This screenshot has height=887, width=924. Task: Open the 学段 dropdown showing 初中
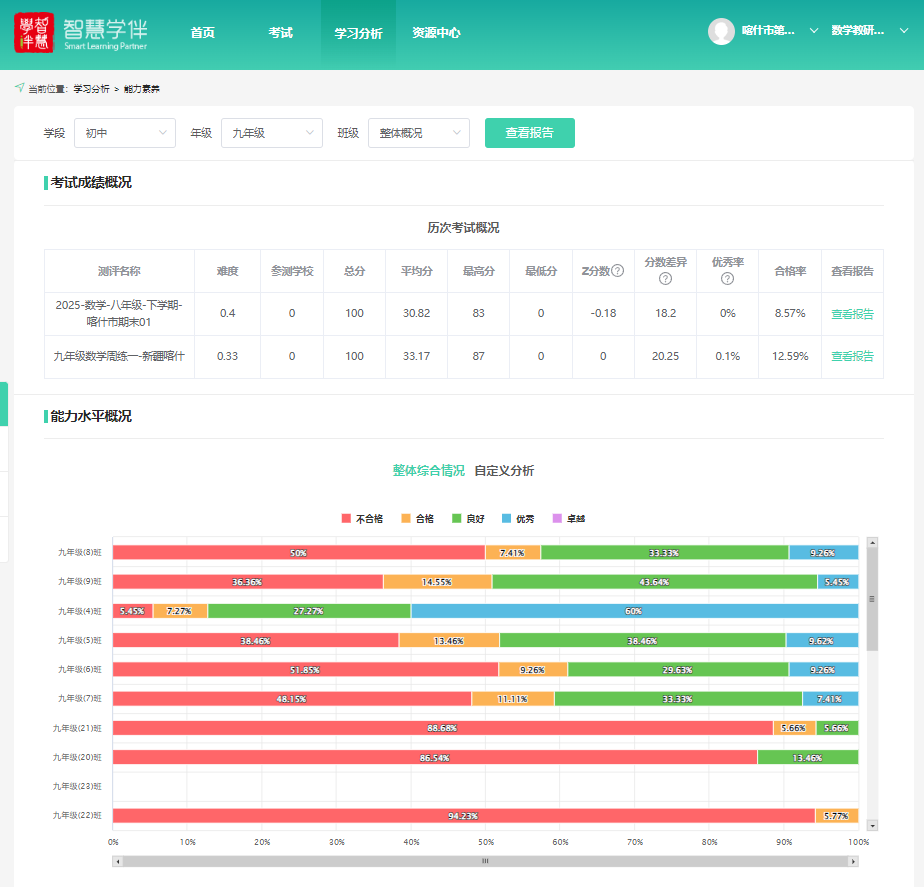(125, 133)
